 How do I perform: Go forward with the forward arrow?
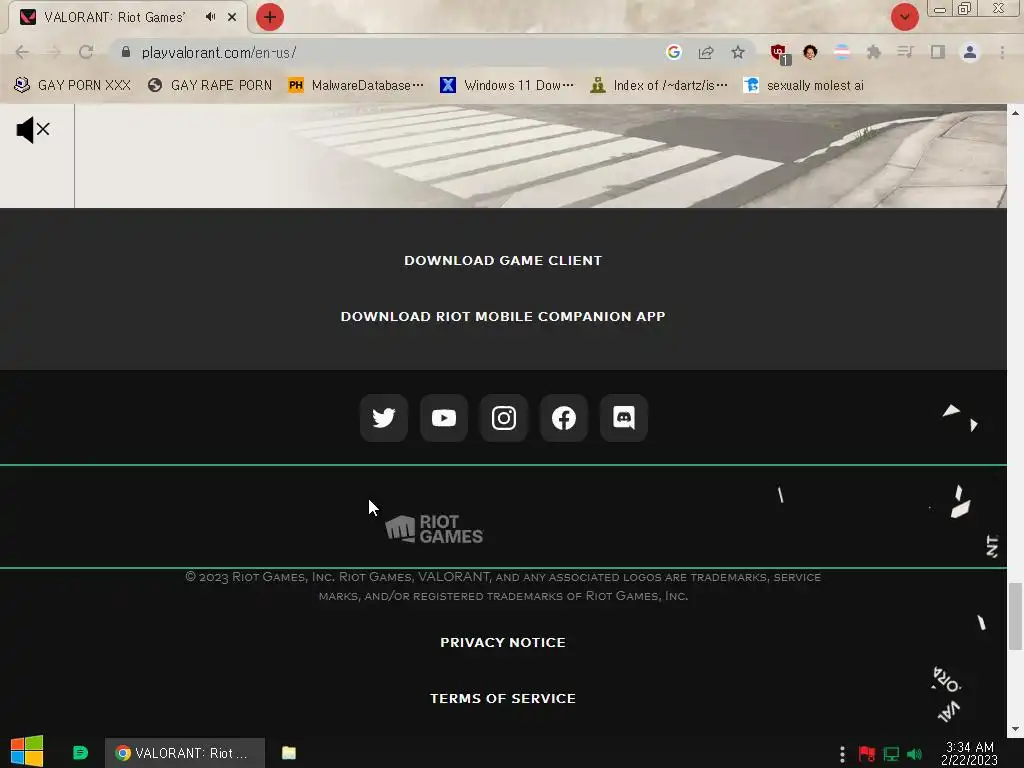pyautogui.click(x=54, y=52)
